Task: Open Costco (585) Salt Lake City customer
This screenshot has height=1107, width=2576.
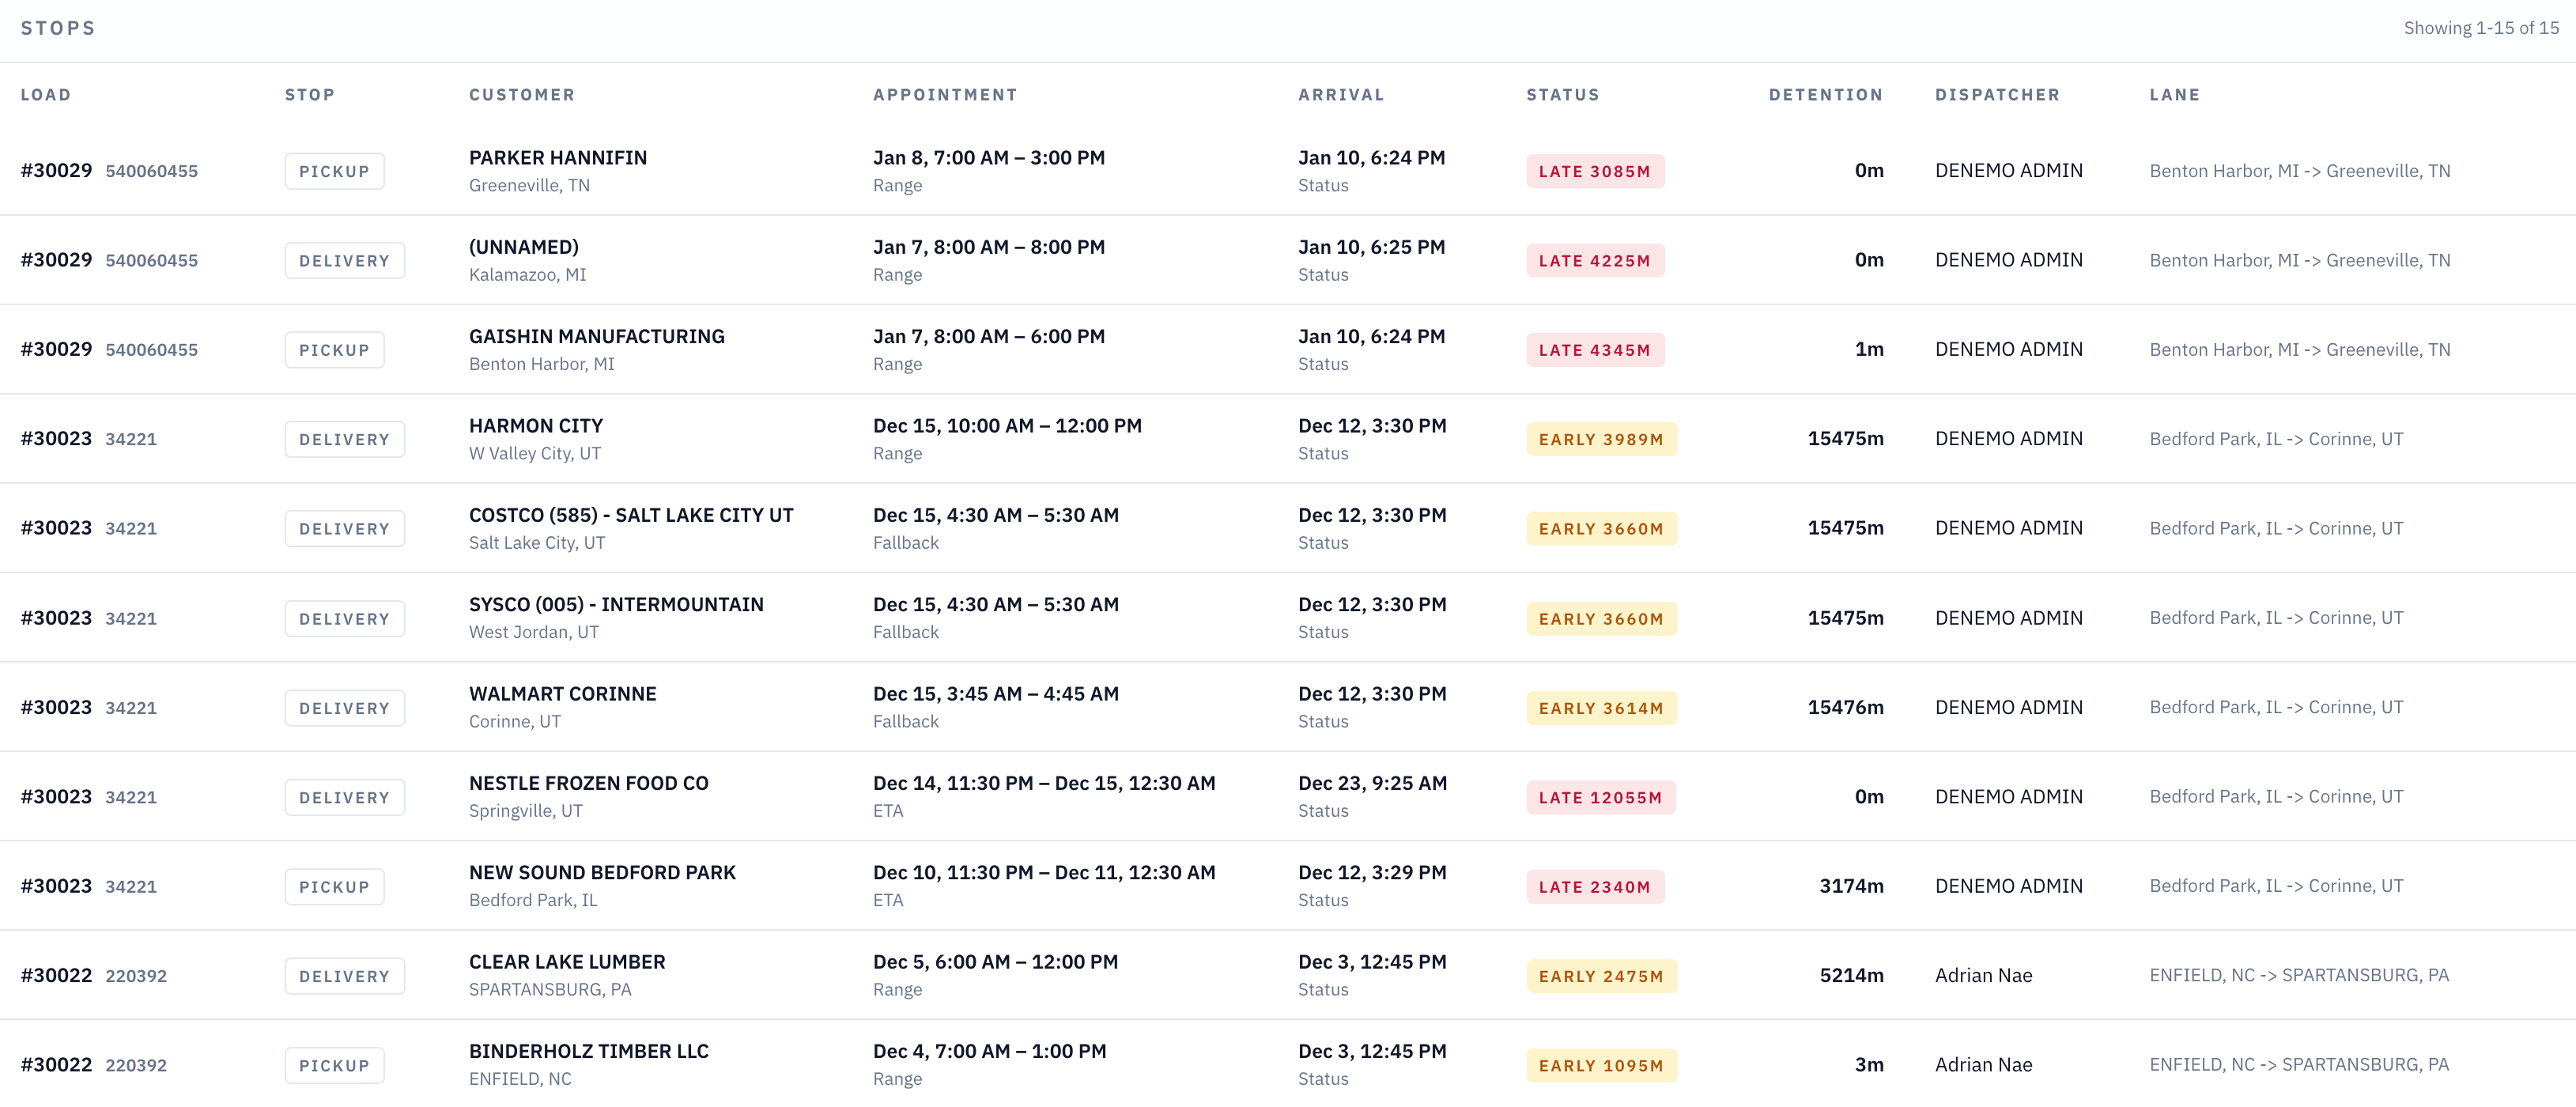Action: [x=630, y=515]
